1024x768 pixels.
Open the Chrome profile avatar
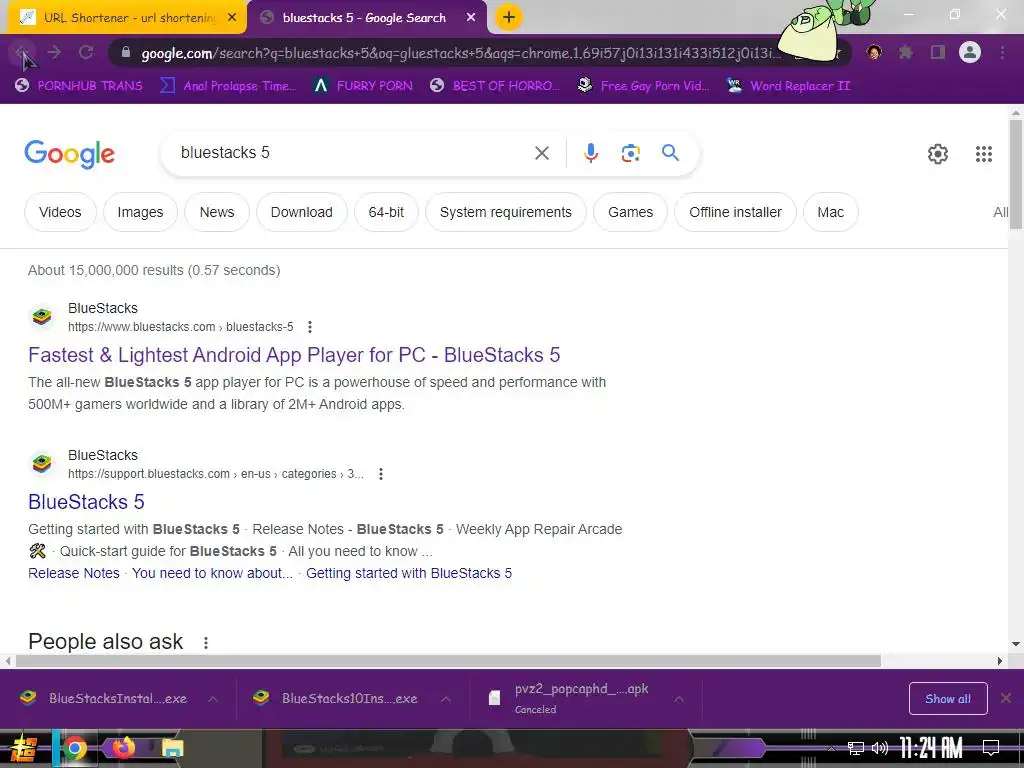coord(970,52)
